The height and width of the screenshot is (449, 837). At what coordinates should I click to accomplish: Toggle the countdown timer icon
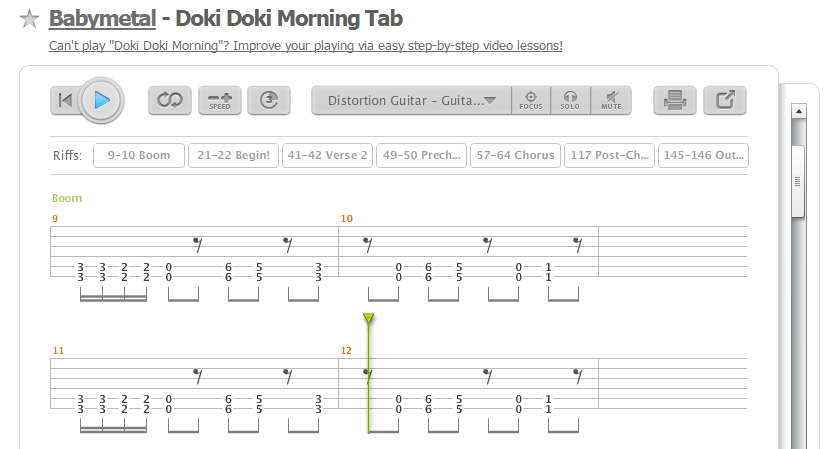[x=269, y=100]
